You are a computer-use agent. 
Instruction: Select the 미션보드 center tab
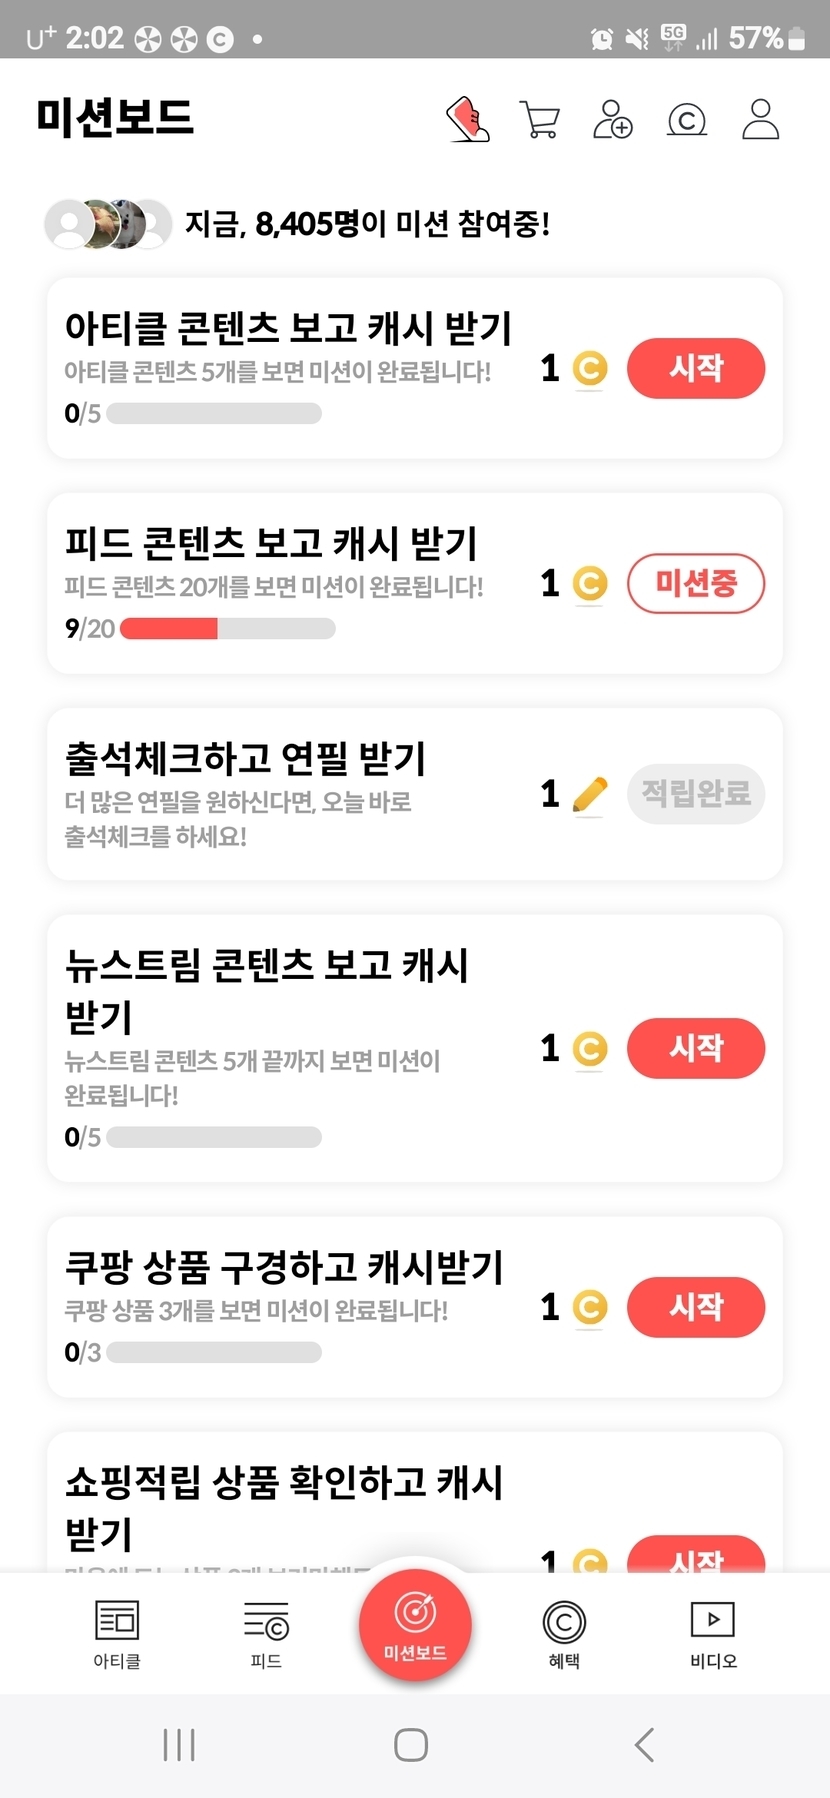[415, 1626]
